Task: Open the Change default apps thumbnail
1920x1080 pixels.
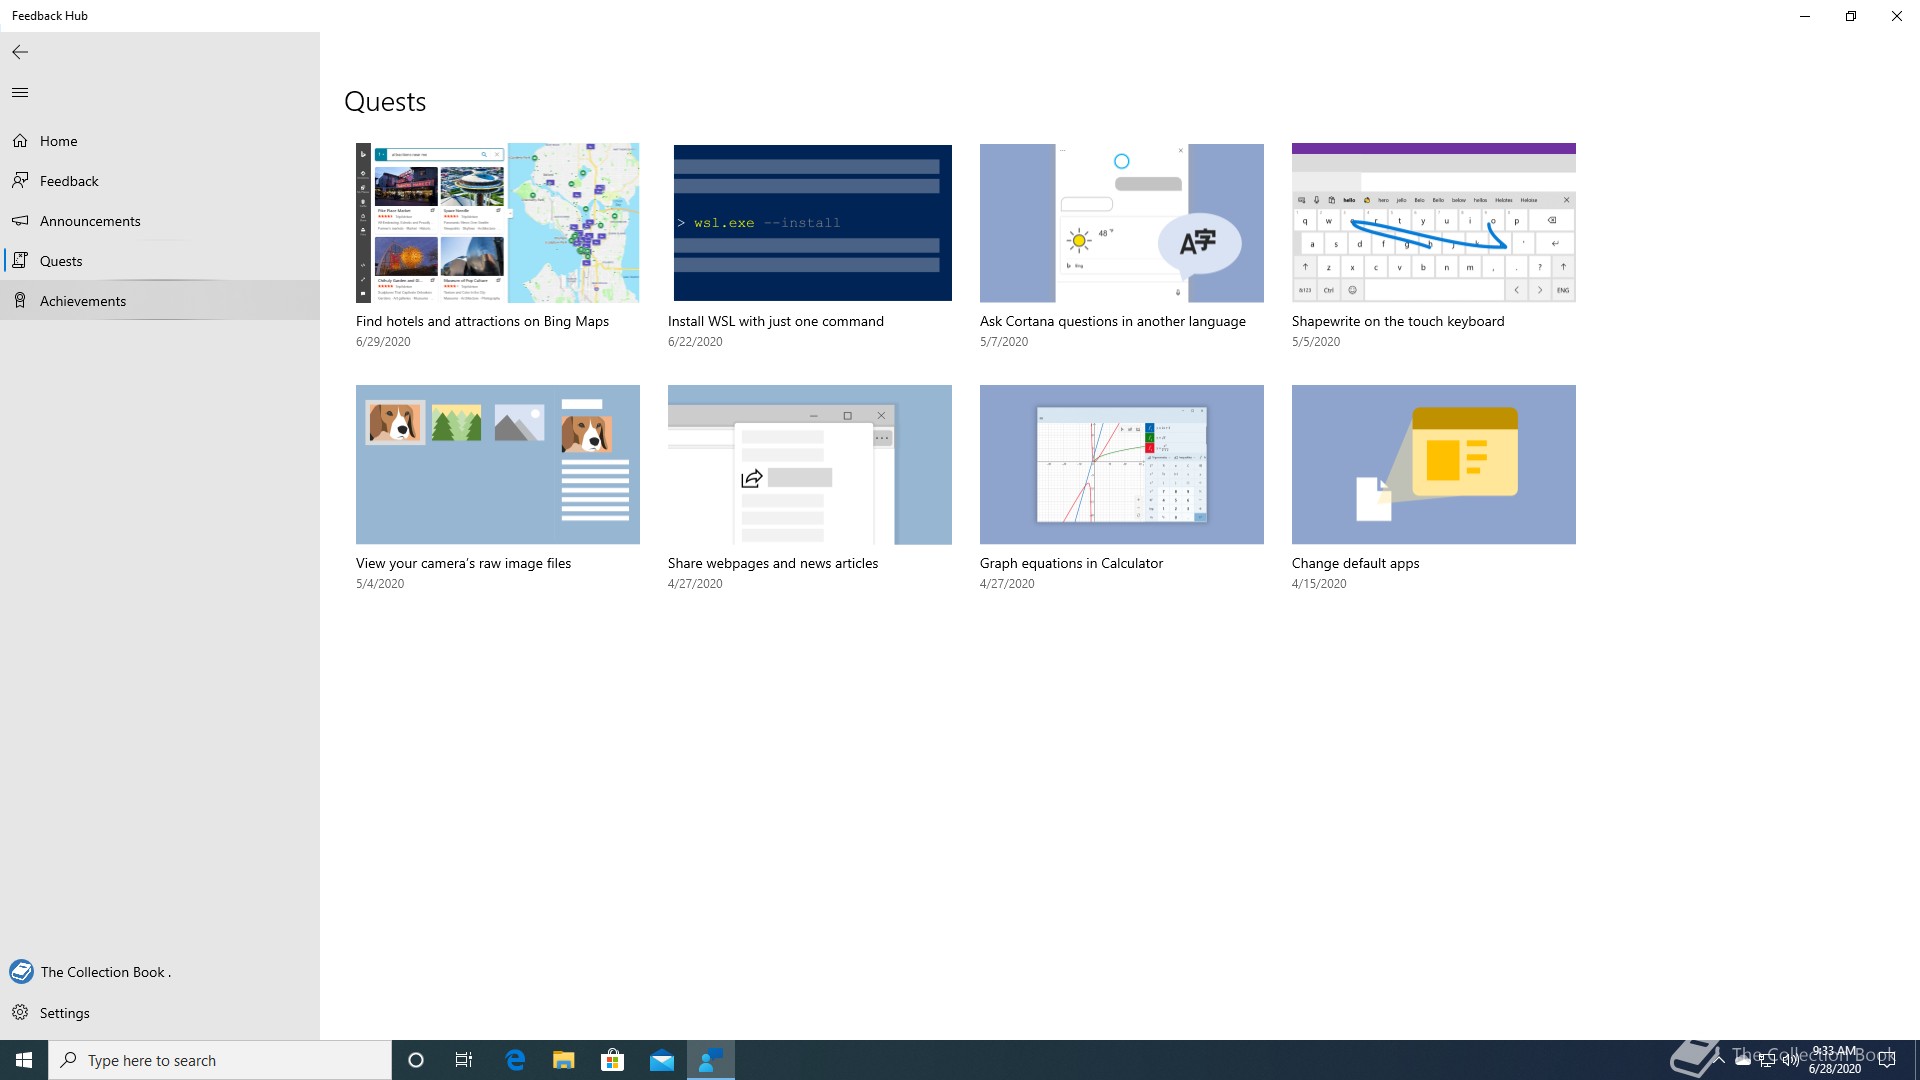Action: click(1434, 465)
